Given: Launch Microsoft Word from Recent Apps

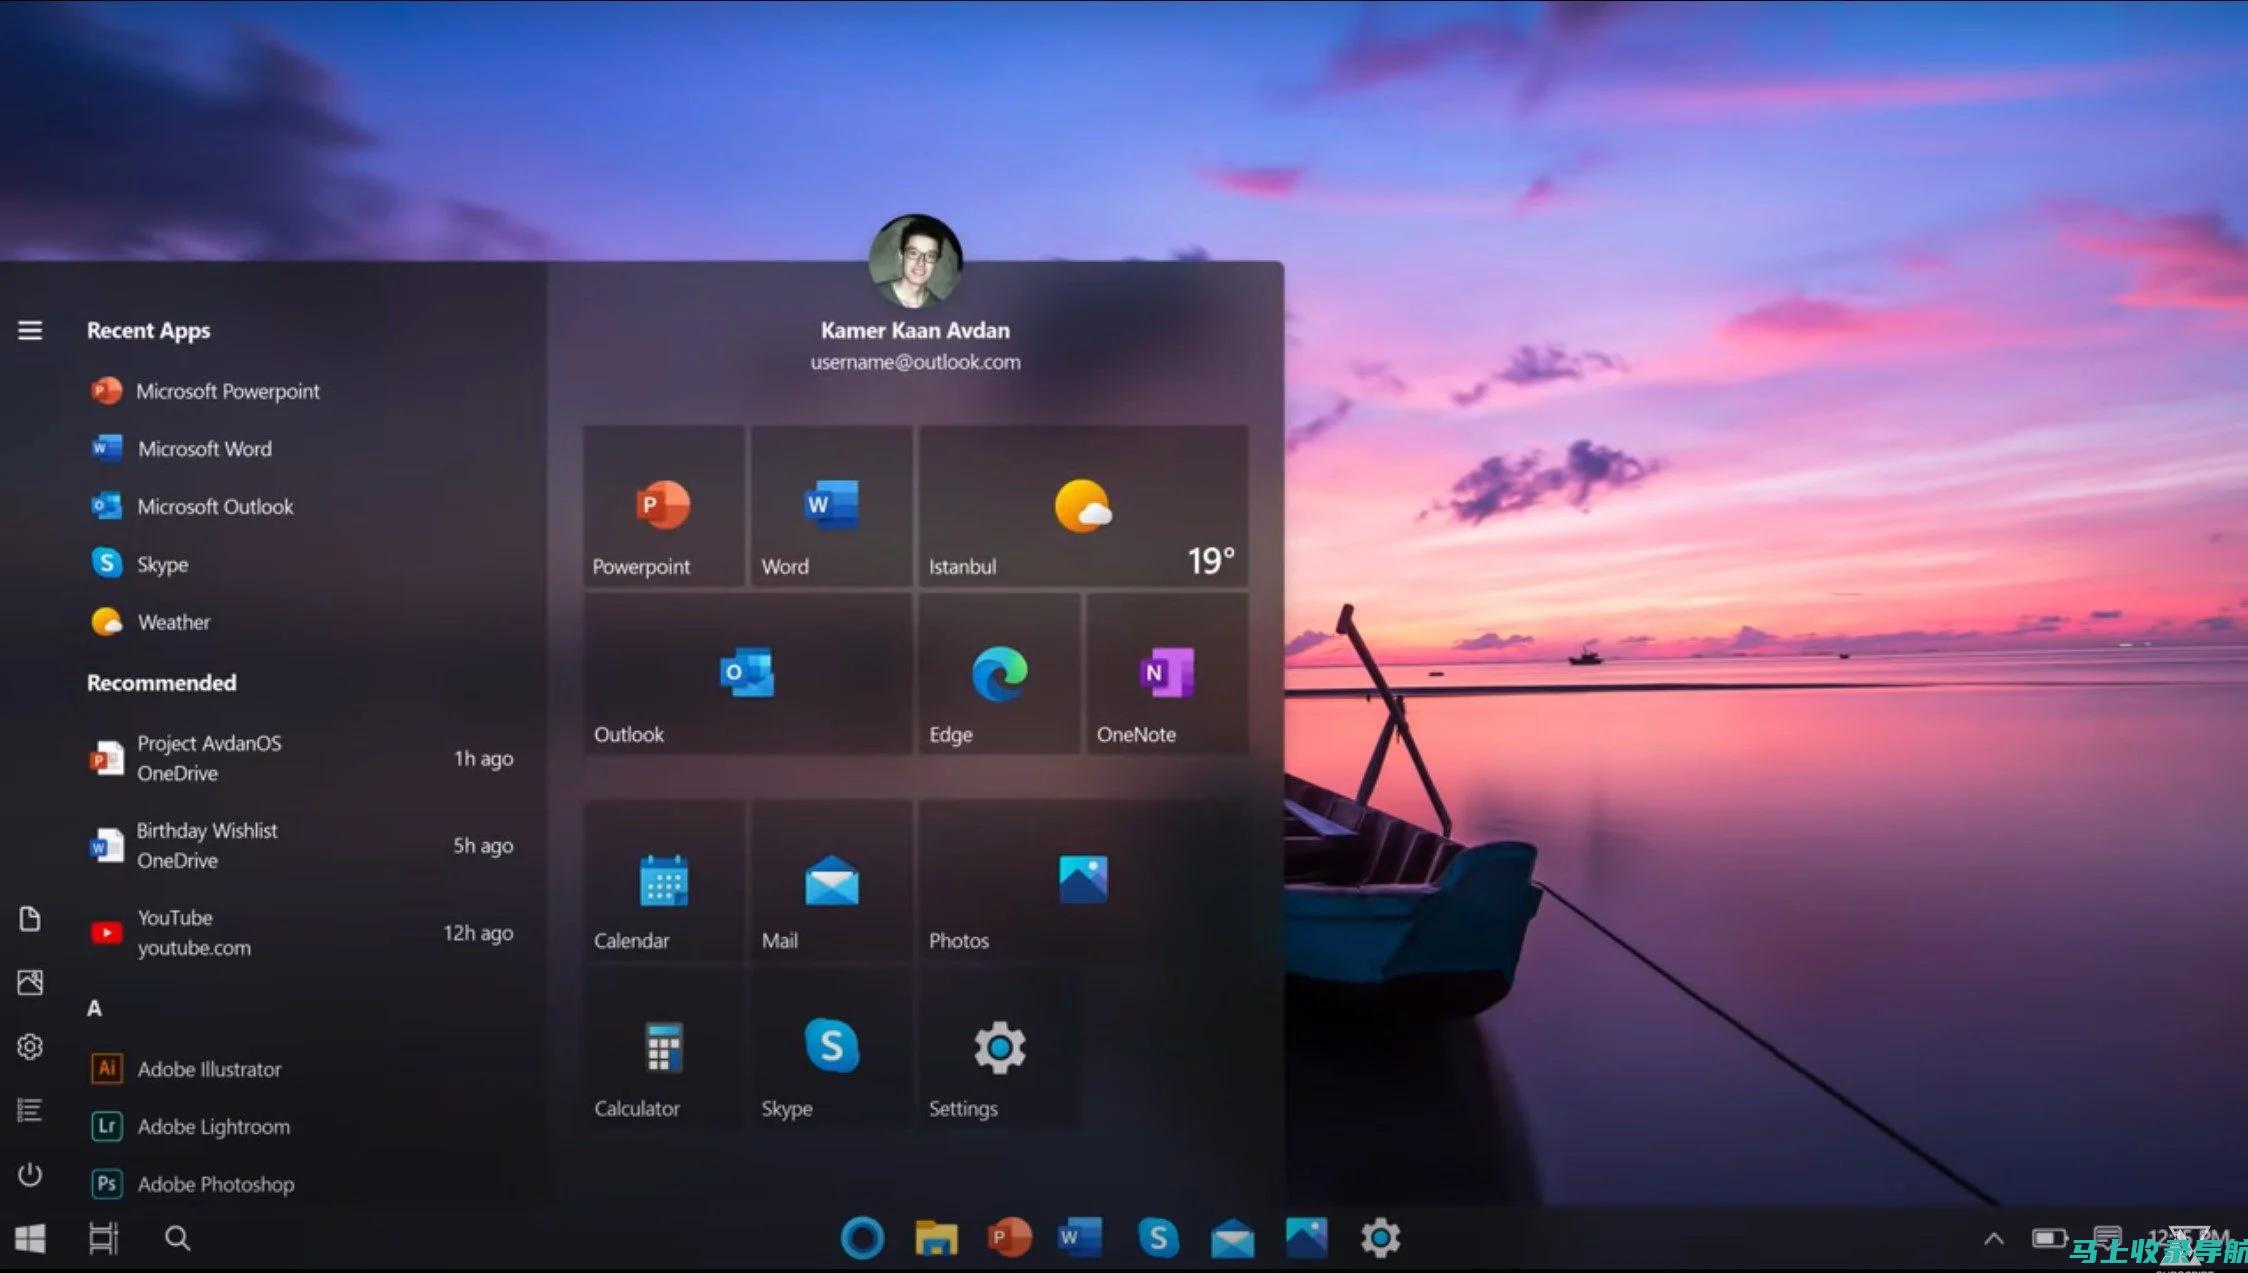Looking at the screenshot, I should 181,448.
